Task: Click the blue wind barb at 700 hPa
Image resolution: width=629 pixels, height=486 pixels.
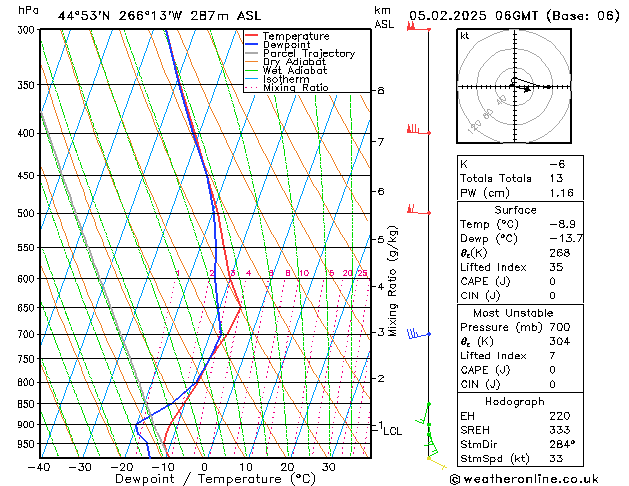Action: tap(418, 333)
